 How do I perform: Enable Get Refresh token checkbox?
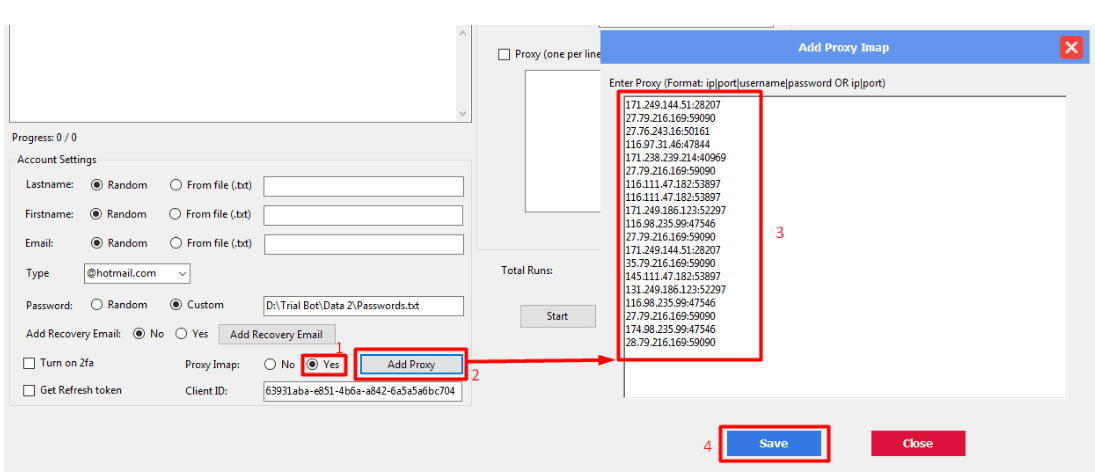[x=29, y=391]
